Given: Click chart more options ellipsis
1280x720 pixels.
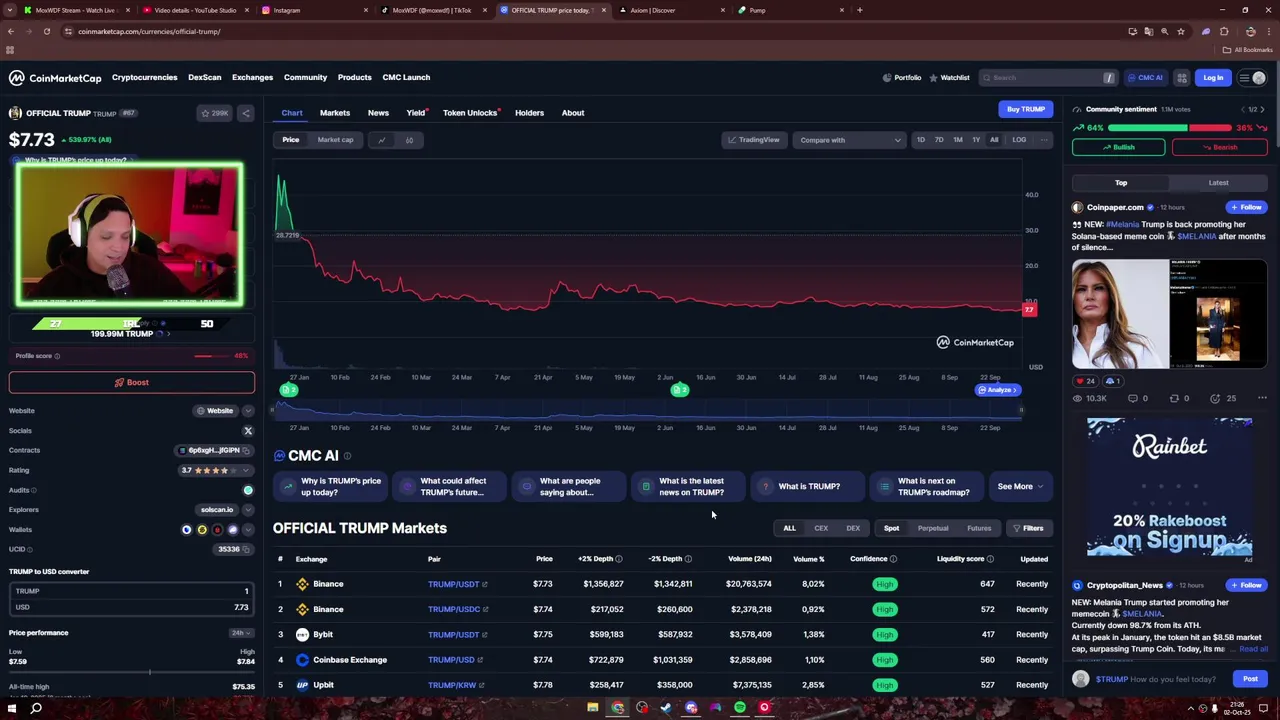Looking at the screenshot, I should click(1044, 140).
